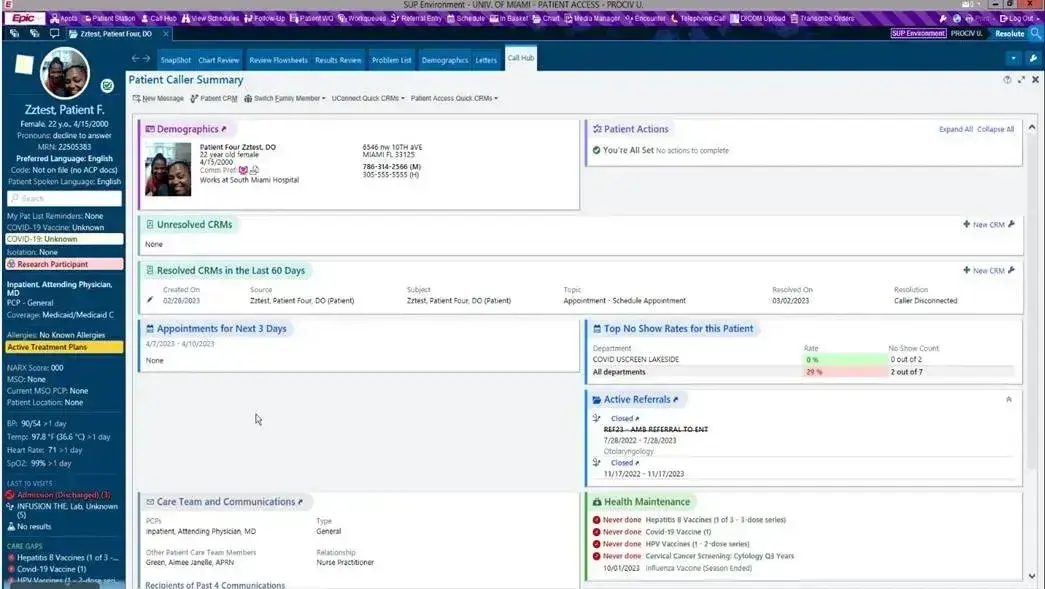Expand UConnect Quick CRMs dropdown
The image size is (1045, 589).
368,99
